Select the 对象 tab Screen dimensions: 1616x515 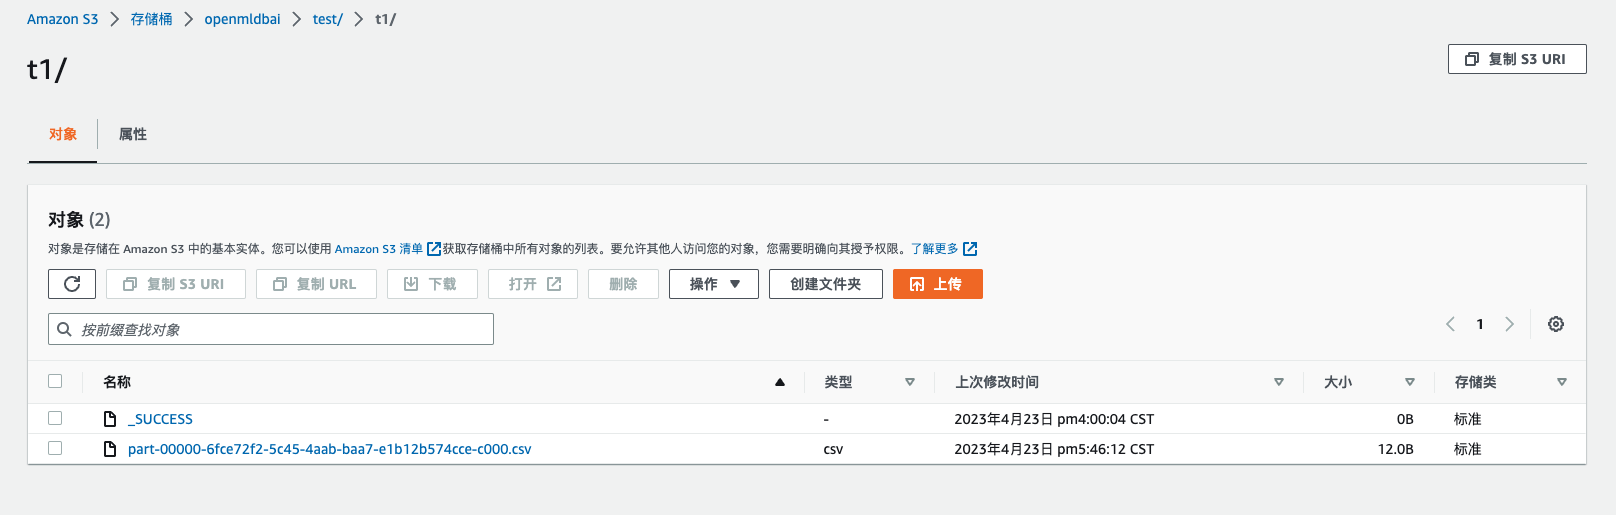[63, 134]
